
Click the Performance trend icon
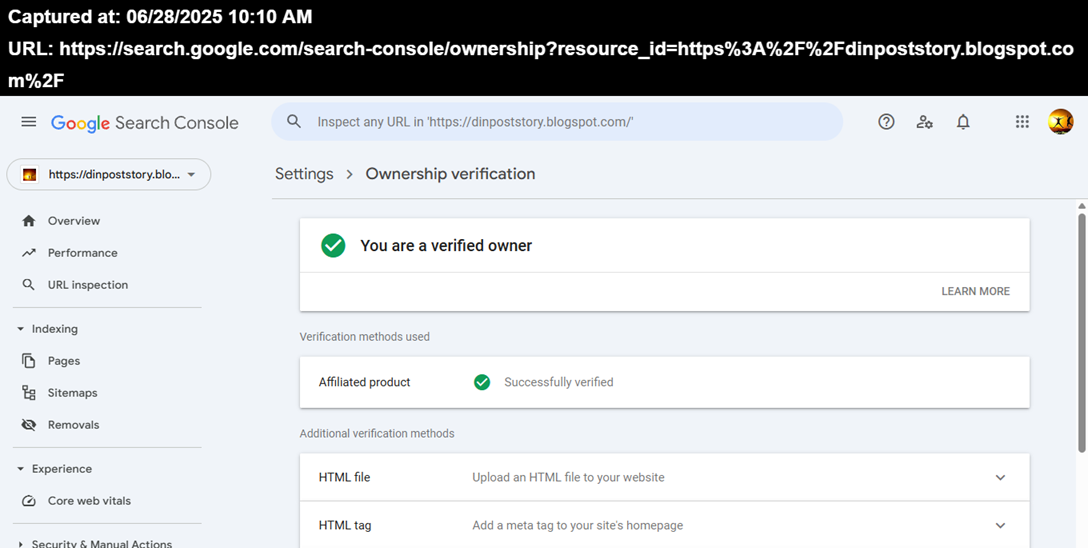(x=28, y=252)
